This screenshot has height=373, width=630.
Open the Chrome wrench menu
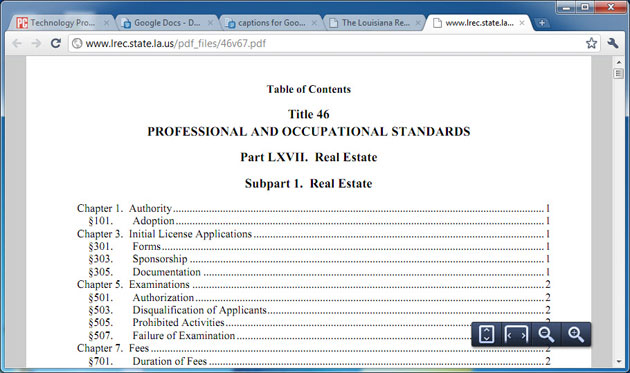[x=613, y=43]
